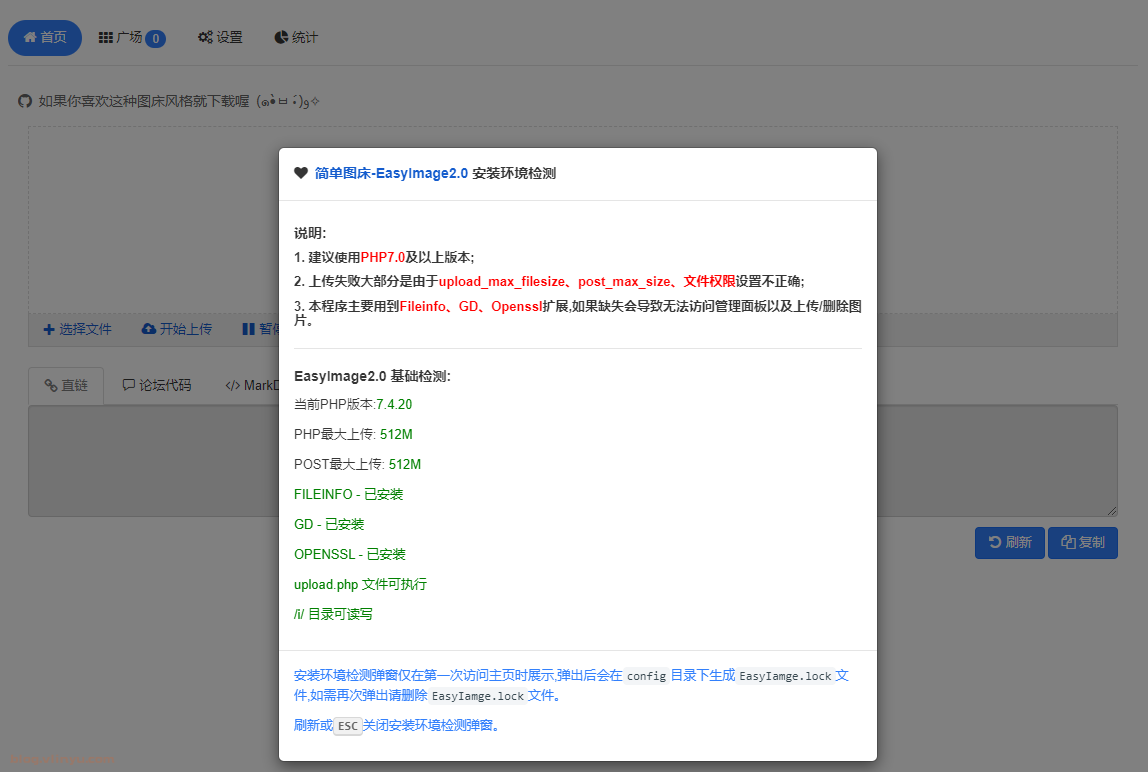The height and width of the screenshot is (772, 1148).
Task: Click the home icon in 首页 tab
Action: pyautogui.click(x=29, y=38)
